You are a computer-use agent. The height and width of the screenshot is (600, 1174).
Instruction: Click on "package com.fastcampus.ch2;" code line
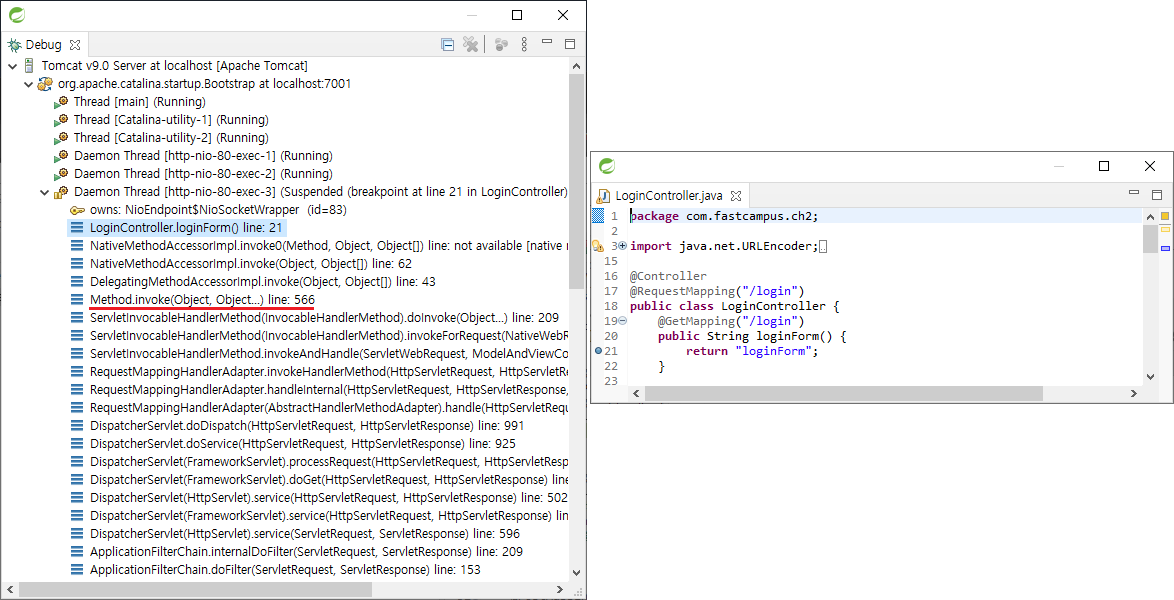pyautogui.click(x=724, y=216)
